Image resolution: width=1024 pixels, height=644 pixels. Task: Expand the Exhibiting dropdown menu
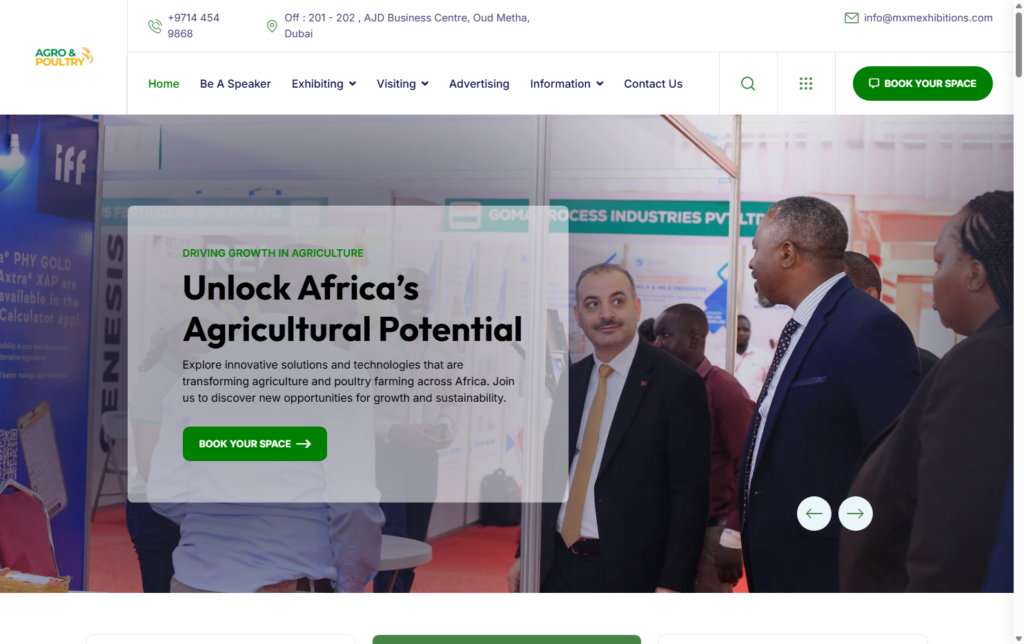323,84
